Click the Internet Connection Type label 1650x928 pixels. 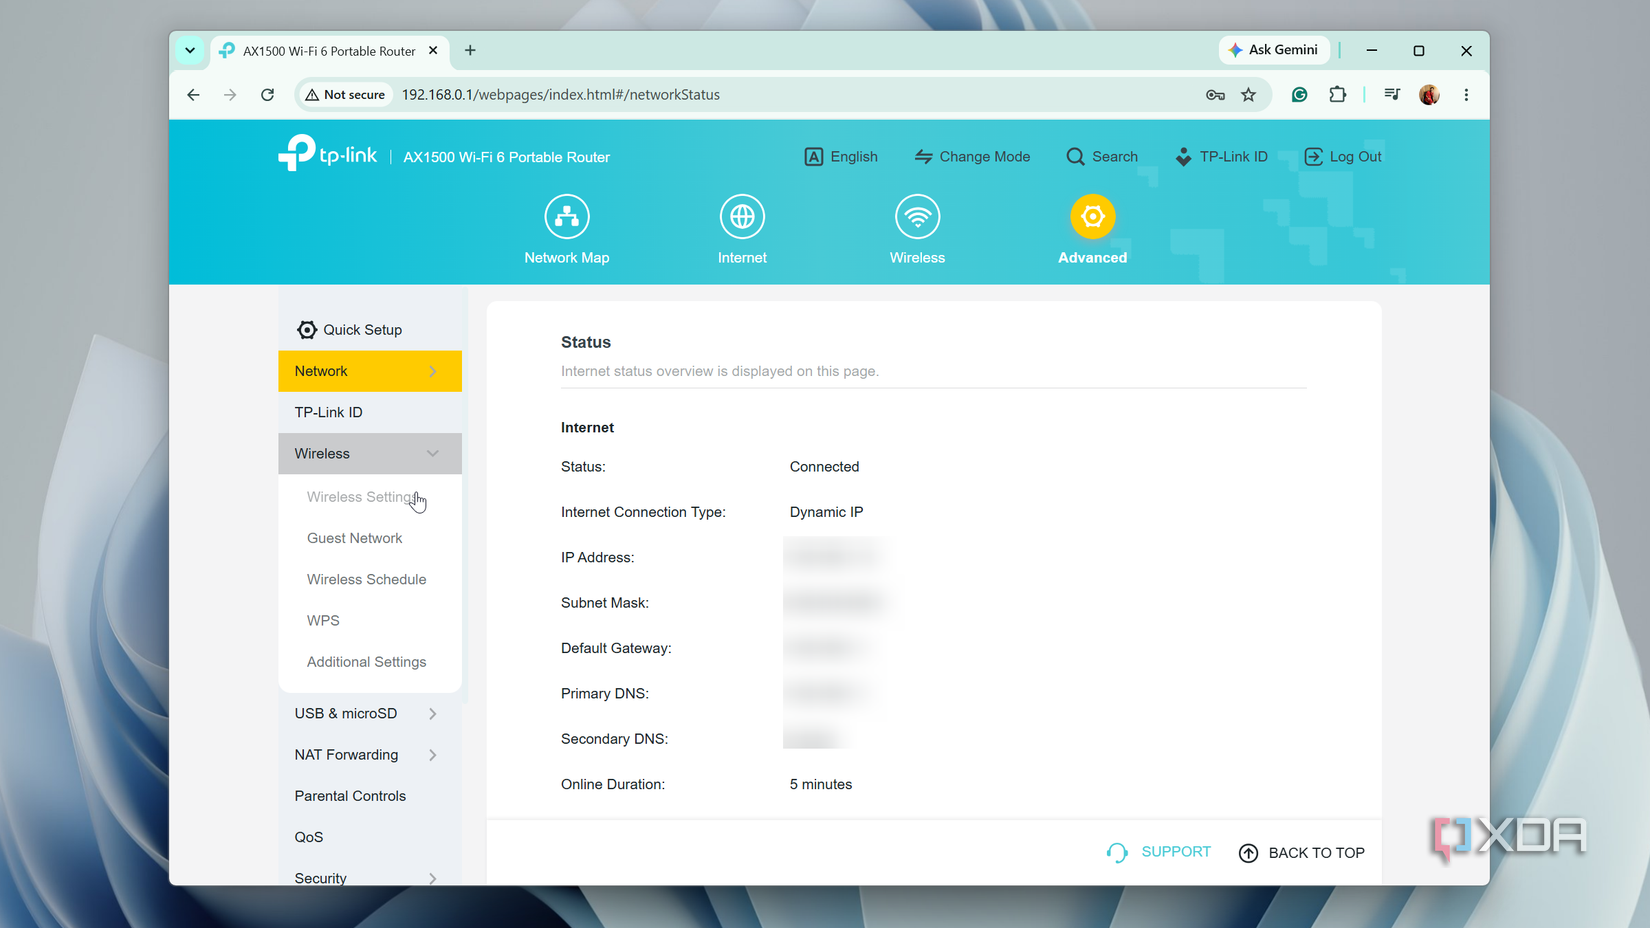[643, 512]
